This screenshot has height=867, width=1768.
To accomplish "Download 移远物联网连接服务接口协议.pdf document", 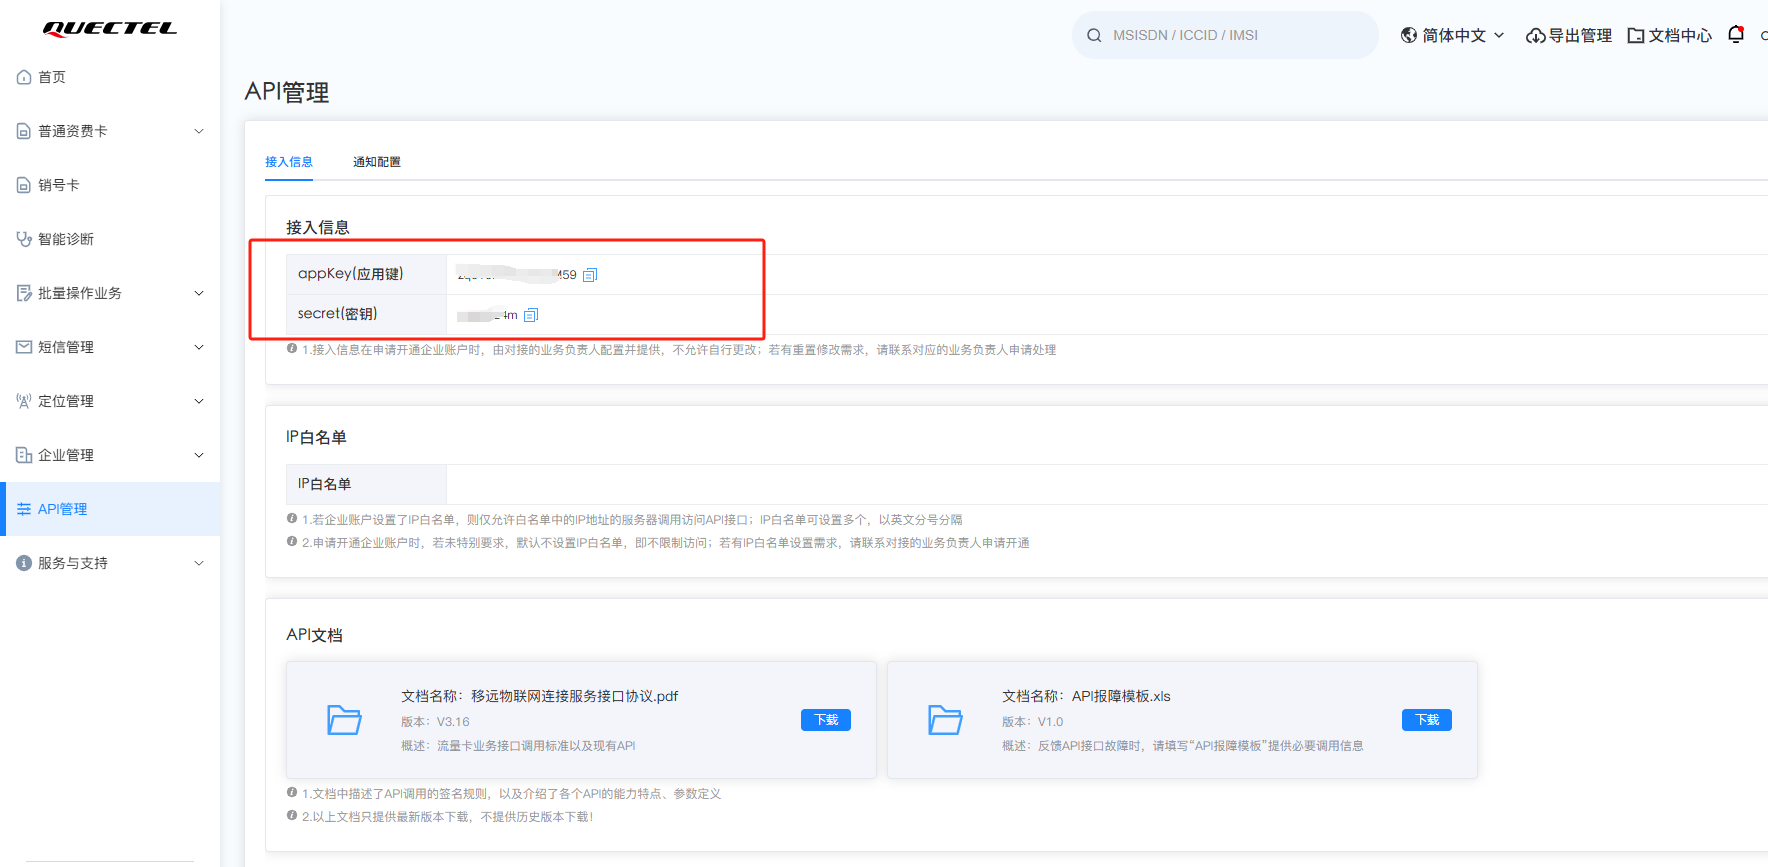I will pyautogui.click(x=825, y=720).
